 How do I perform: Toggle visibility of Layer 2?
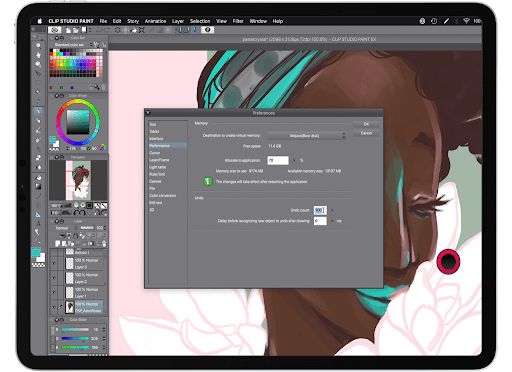pyautogui.click(x=54, y=278)
